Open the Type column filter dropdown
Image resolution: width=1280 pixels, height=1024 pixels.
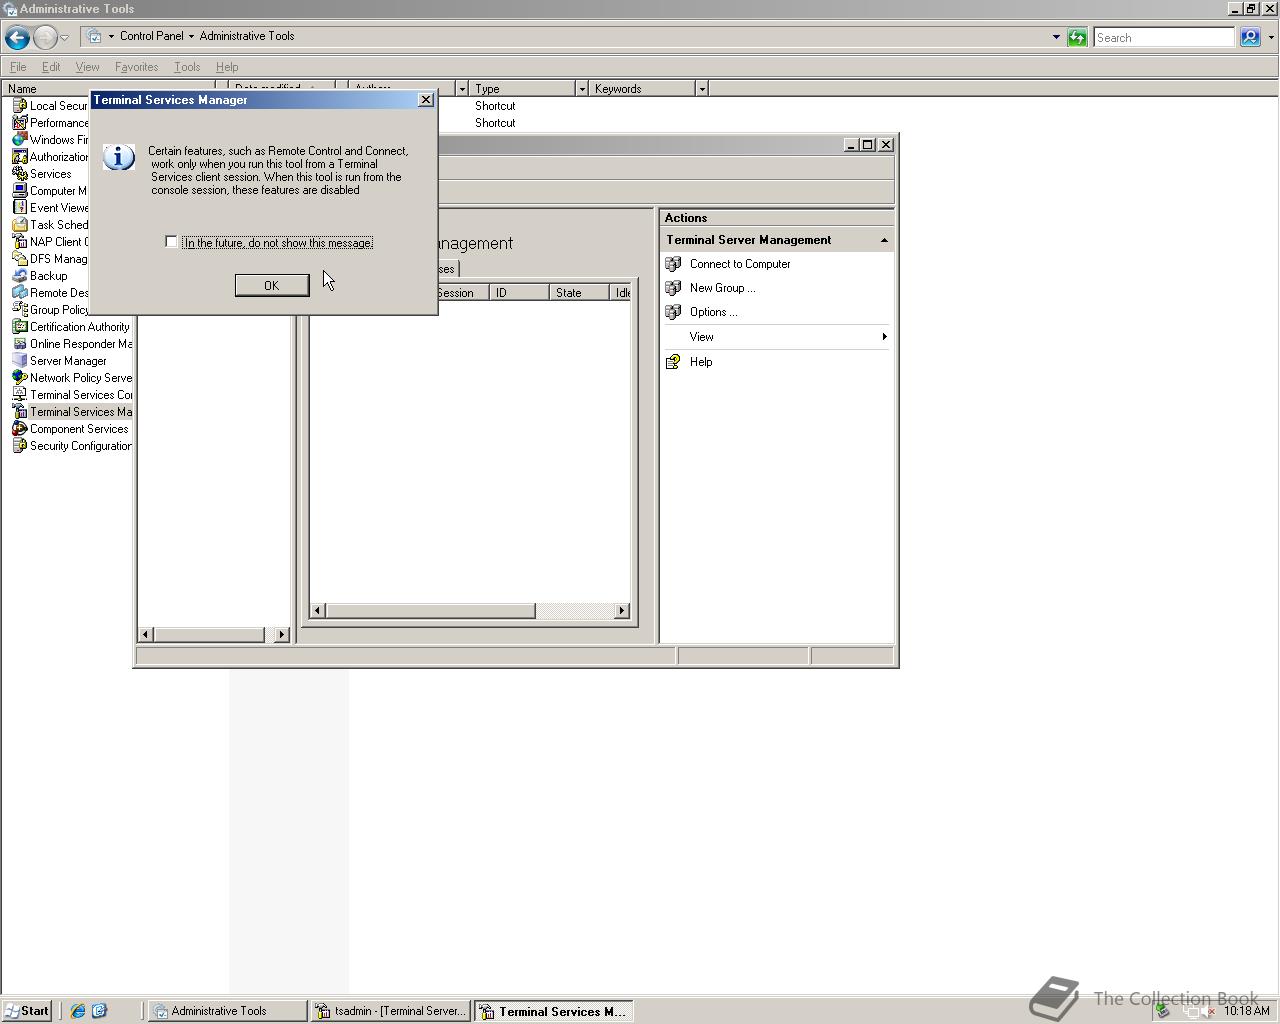tap(582, 89)
